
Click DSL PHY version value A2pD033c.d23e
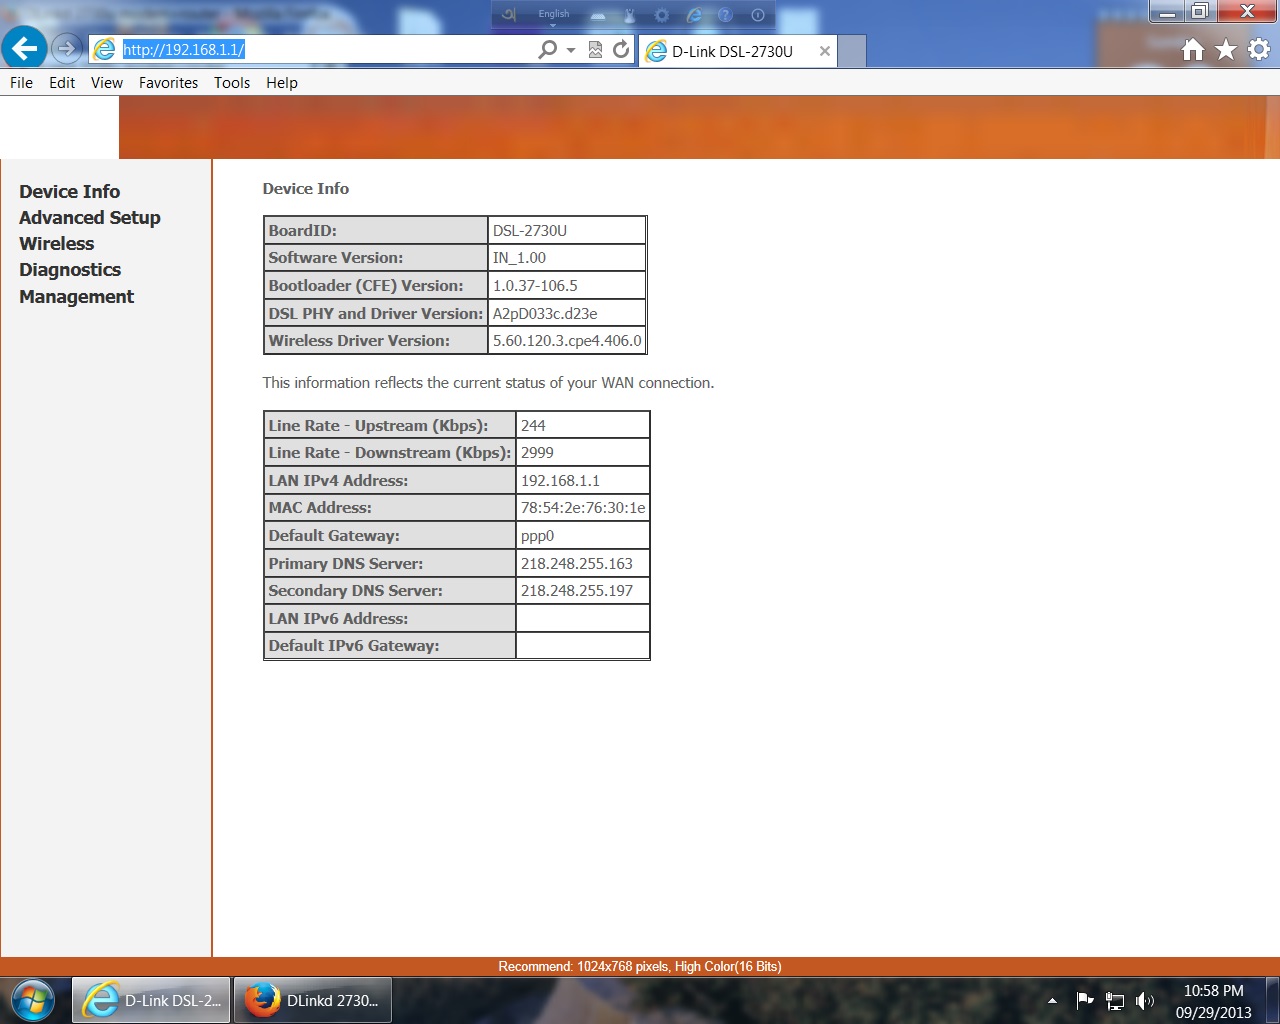point(545,313)
